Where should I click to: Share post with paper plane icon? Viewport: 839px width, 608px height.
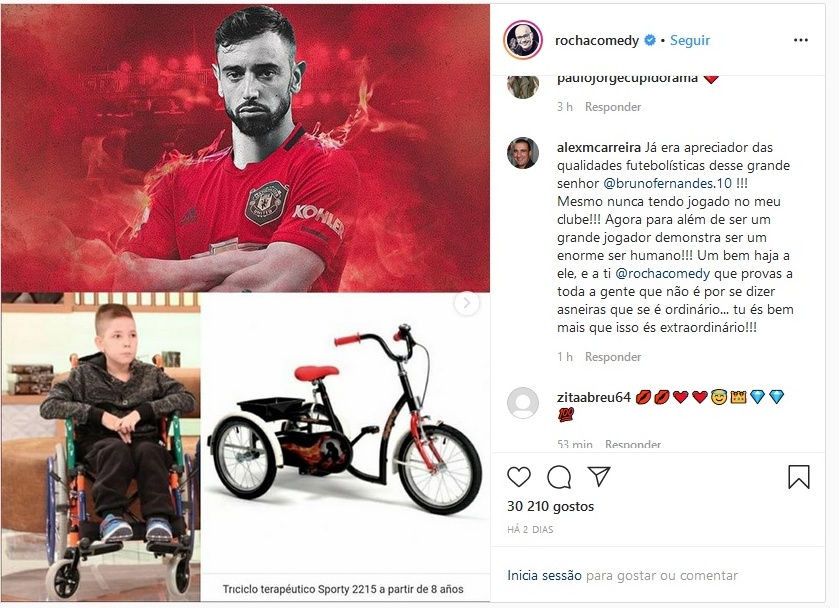coord(599,476)
